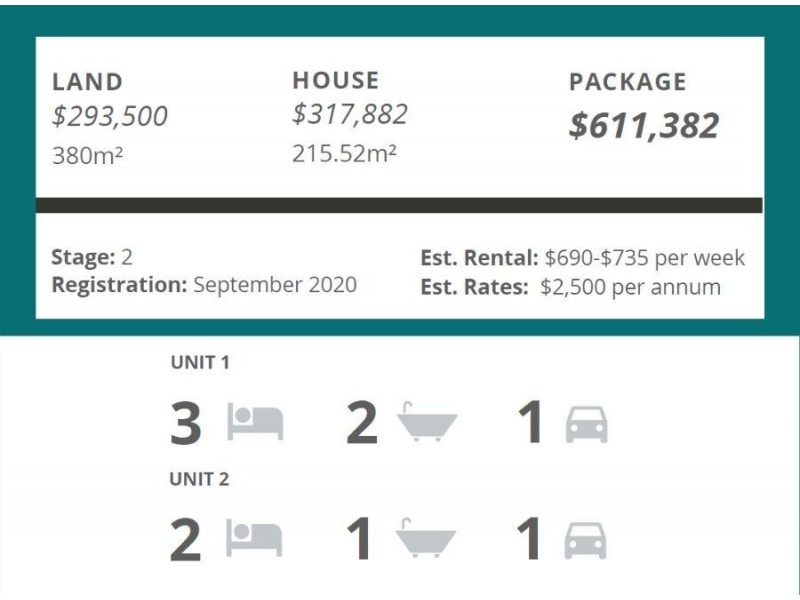Click the Unit 1 bed icon

click(255, 423)
